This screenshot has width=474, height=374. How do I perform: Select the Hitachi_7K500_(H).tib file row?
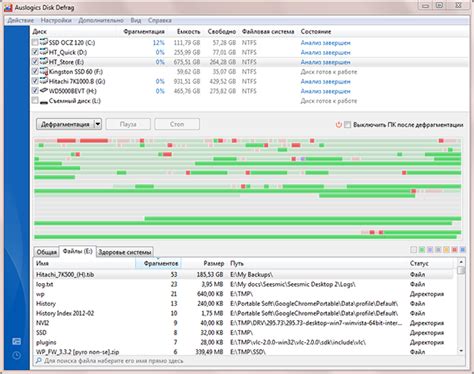[243, 275]
